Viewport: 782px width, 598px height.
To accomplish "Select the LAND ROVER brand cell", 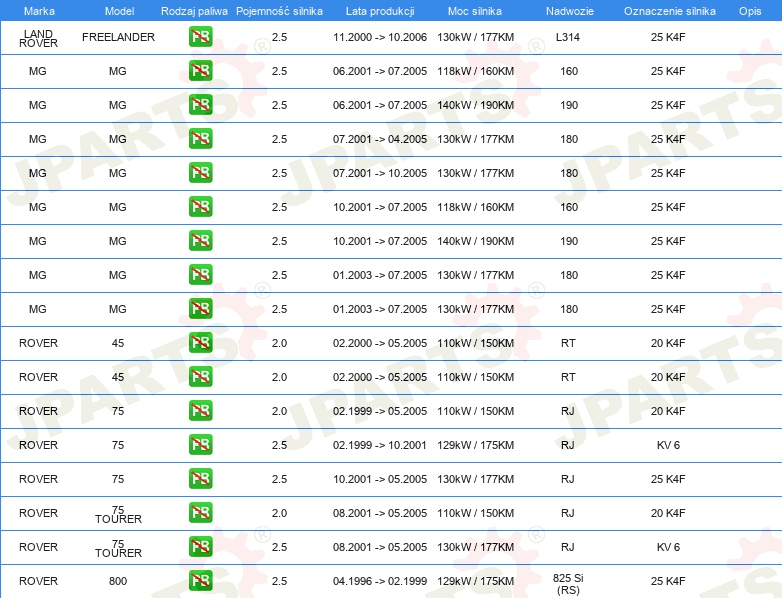I will click(x=38, y=38).
